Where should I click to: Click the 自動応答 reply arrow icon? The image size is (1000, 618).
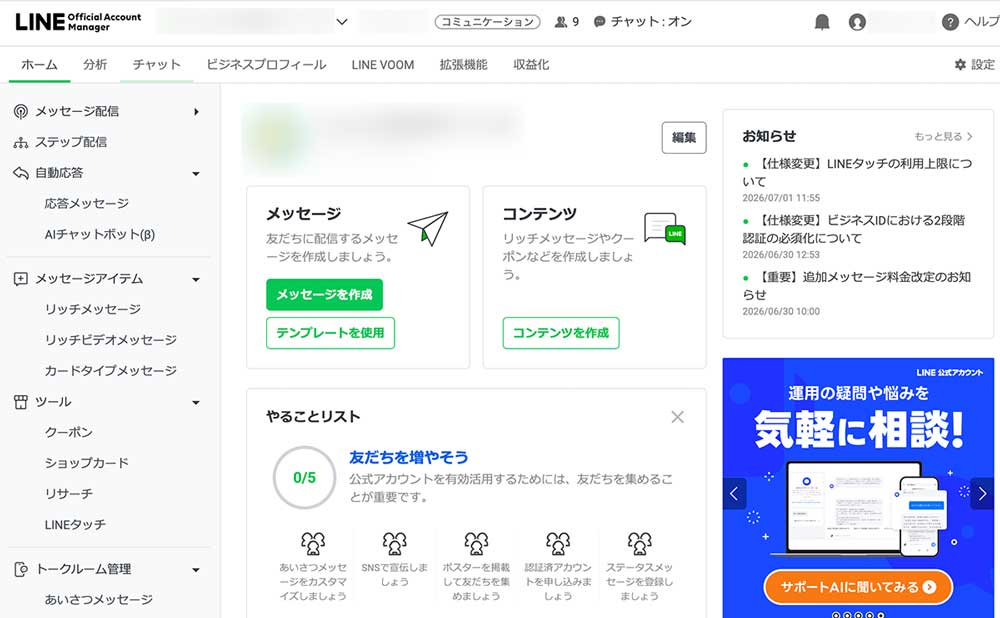point(20,173)
